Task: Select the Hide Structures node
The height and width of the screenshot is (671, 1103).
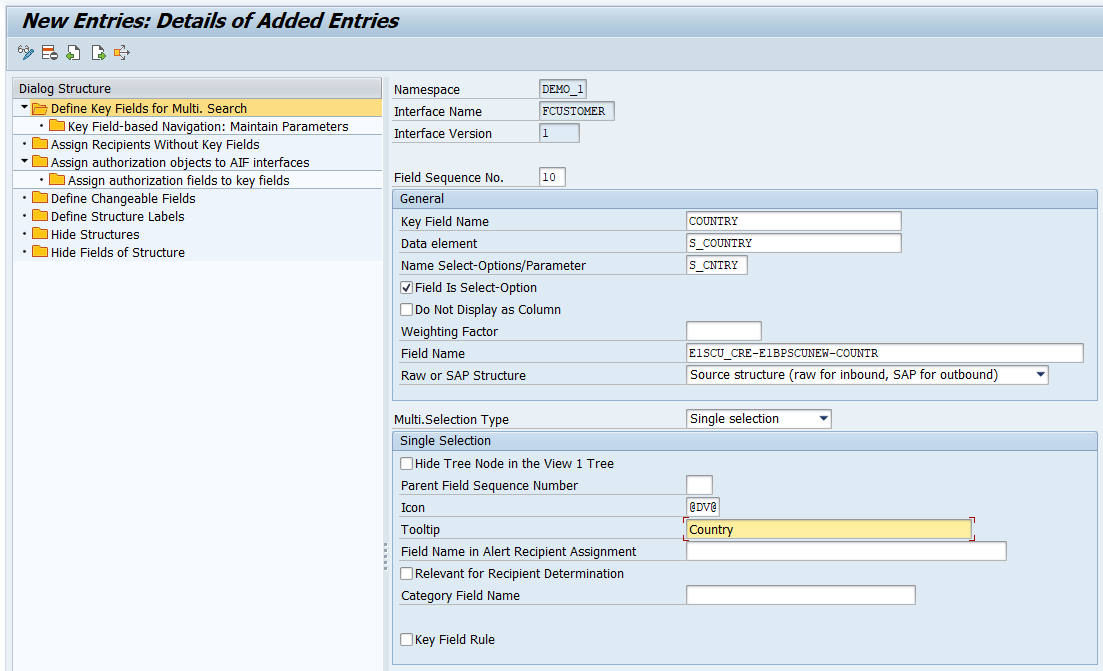Action: click(x=95, y=234)
